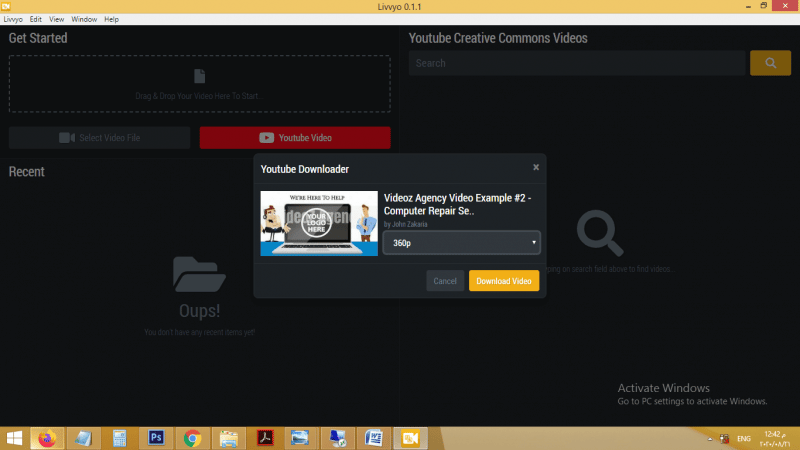Expand the 360p quality dropdown

pyautogui.click(x=461, y=243)
